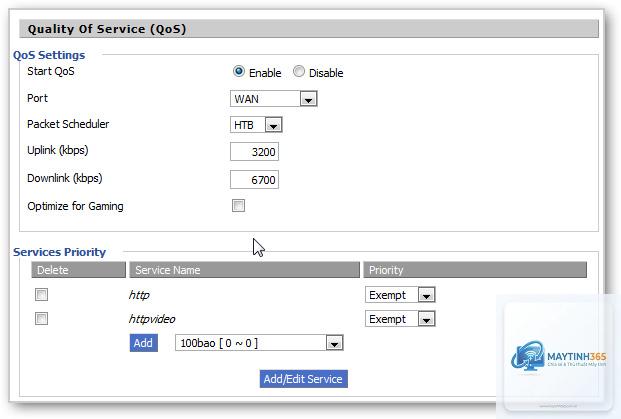Open the 100bao service selection dropdown

[x=259, y=343]
